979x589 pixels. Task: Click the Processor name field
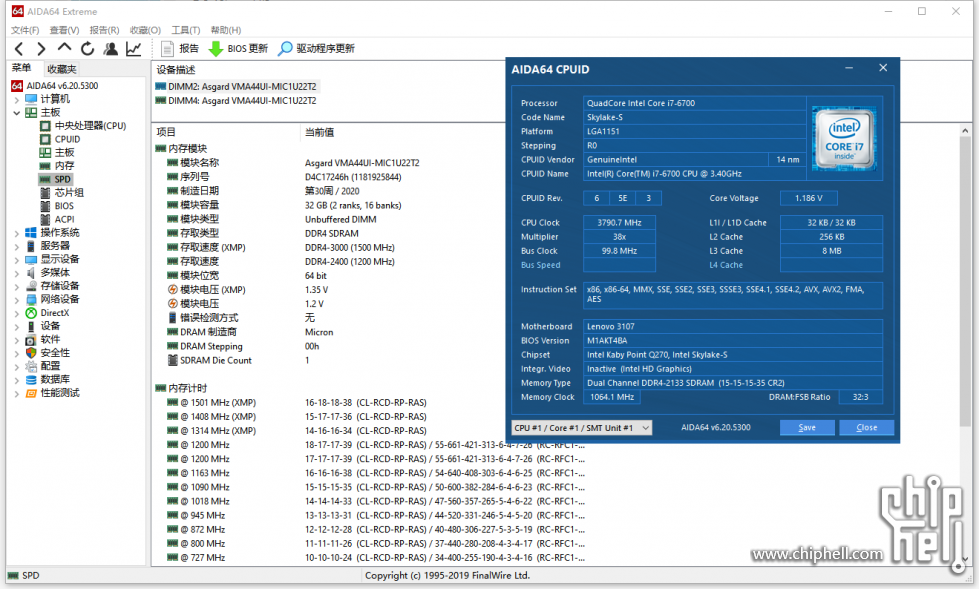pos(695,103)
